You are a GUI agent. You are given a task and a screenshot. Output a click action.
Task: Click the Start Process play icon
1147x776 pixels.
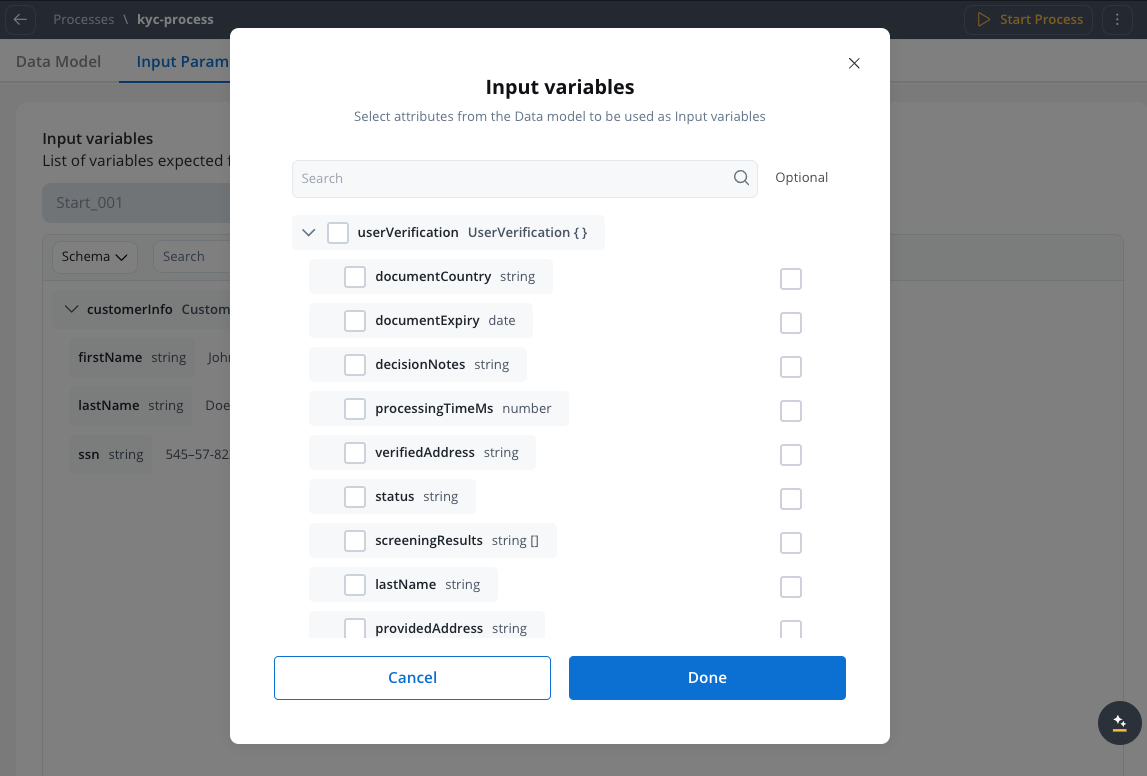tap(984, 19)
